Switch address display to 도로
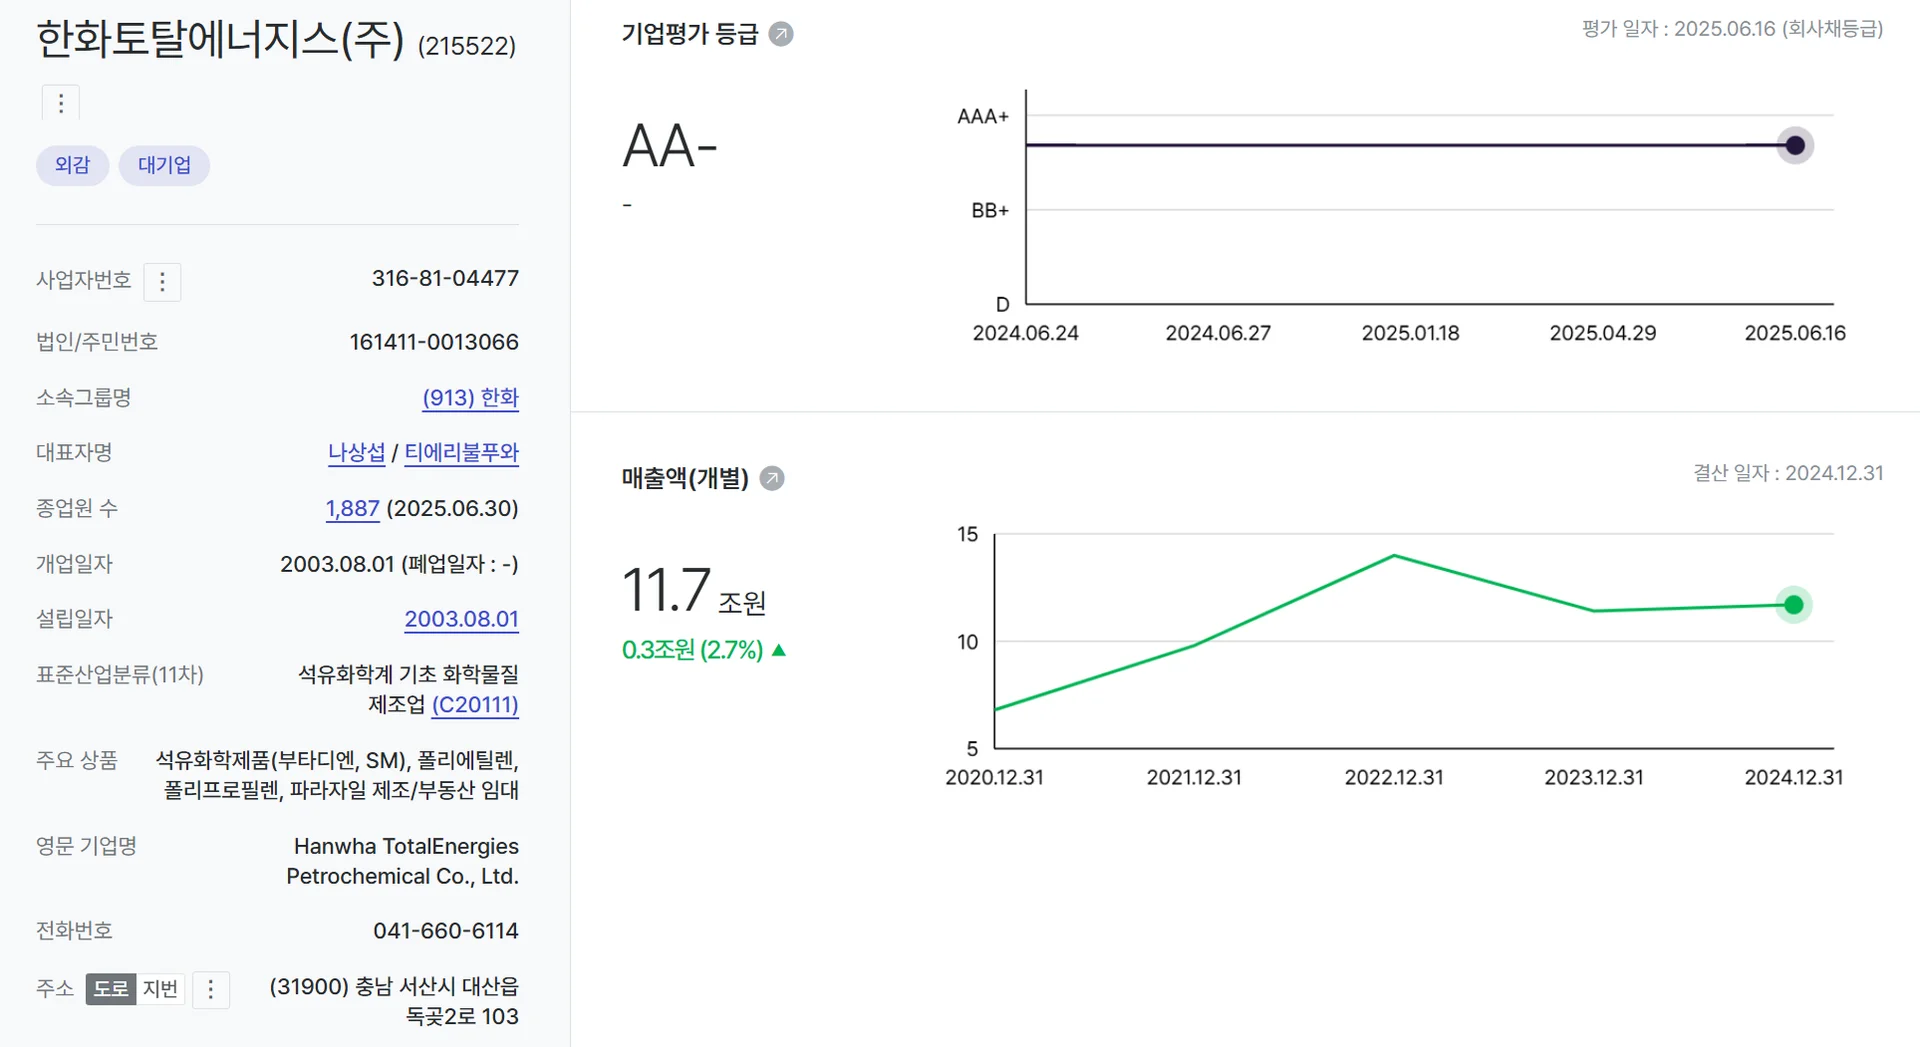This screenshot has width=1920, height=1047. click(110, 989)
